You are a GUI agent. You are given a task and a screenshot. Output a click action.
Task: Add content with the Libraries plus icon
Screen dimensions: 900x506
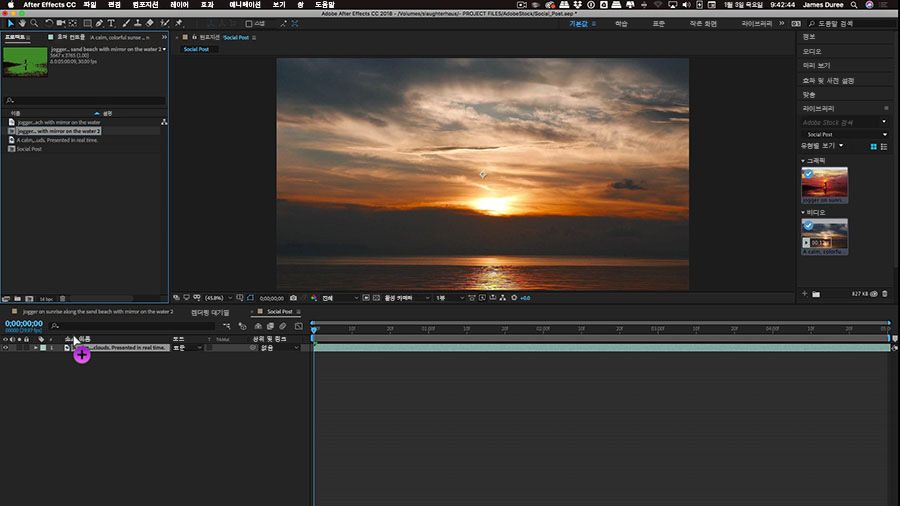(805, 294)
